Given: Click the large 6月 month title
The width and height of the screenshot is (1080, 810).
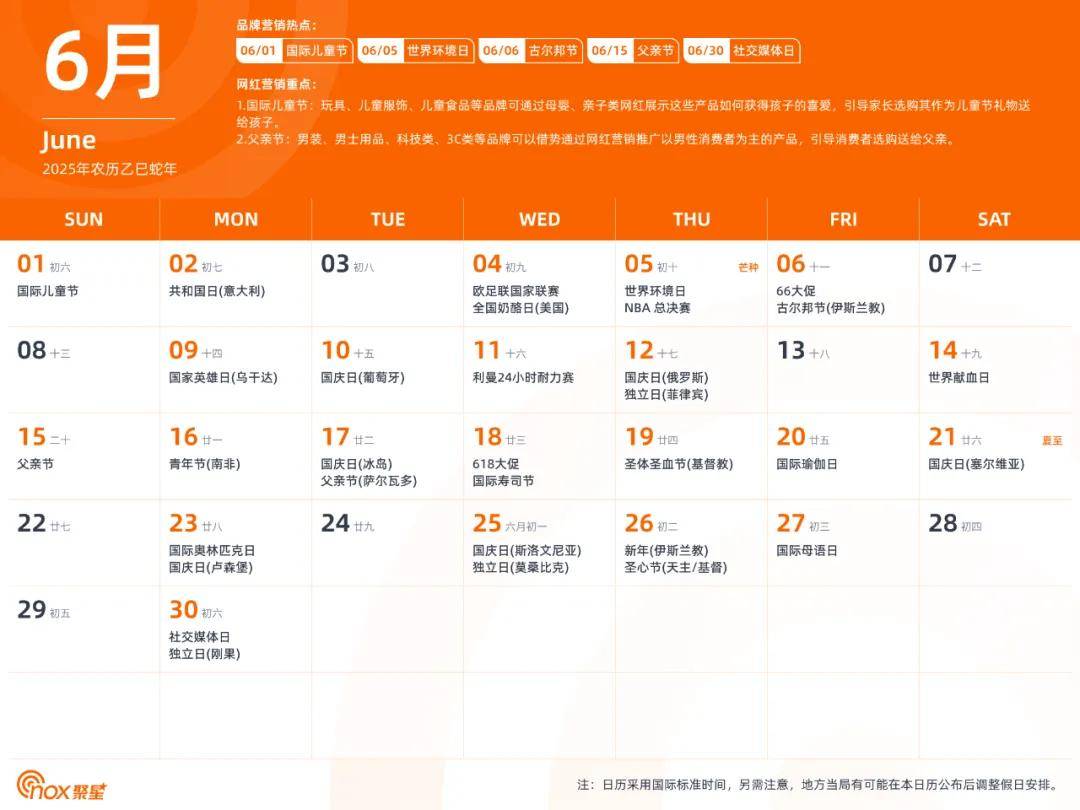Looking at the screenshot, I should coord(103,62).
